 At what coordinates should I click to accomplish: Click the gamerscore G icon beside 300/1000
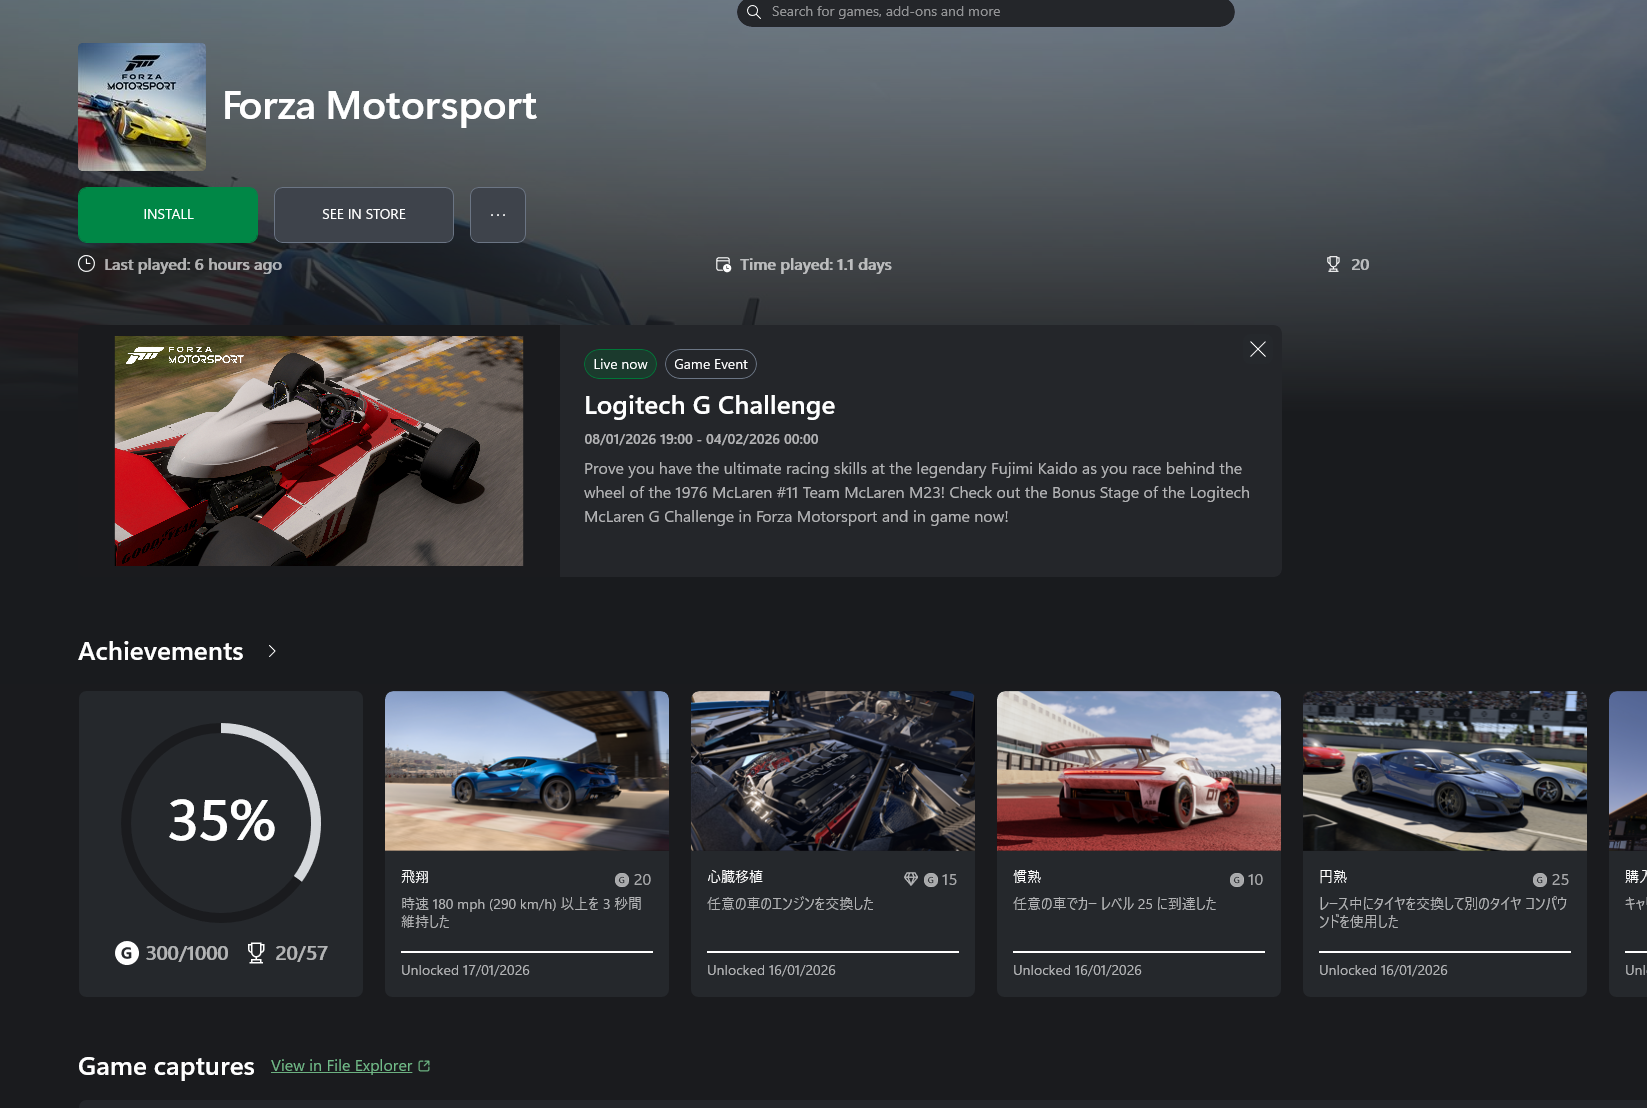[x=127, y=953]
